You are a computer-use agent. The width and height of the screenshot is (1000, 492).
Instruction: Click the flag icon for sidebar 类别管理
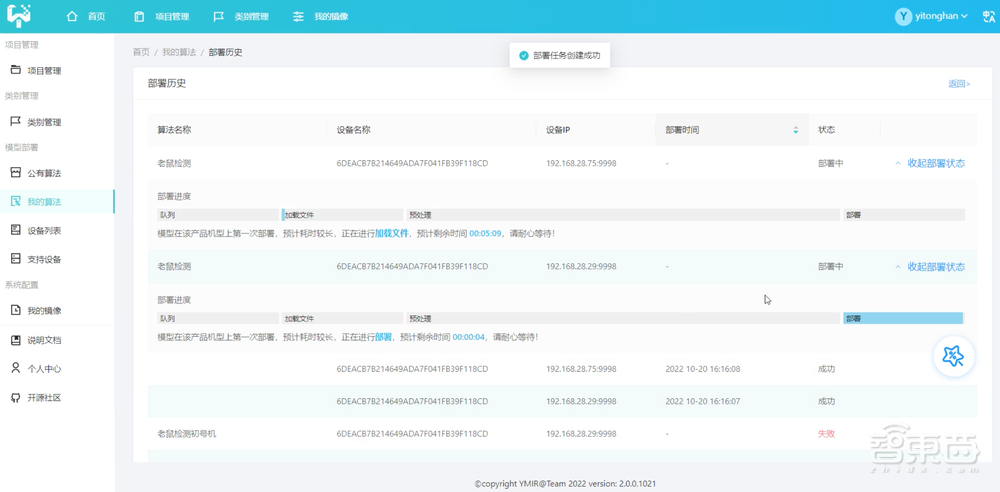tap(16, 121)
